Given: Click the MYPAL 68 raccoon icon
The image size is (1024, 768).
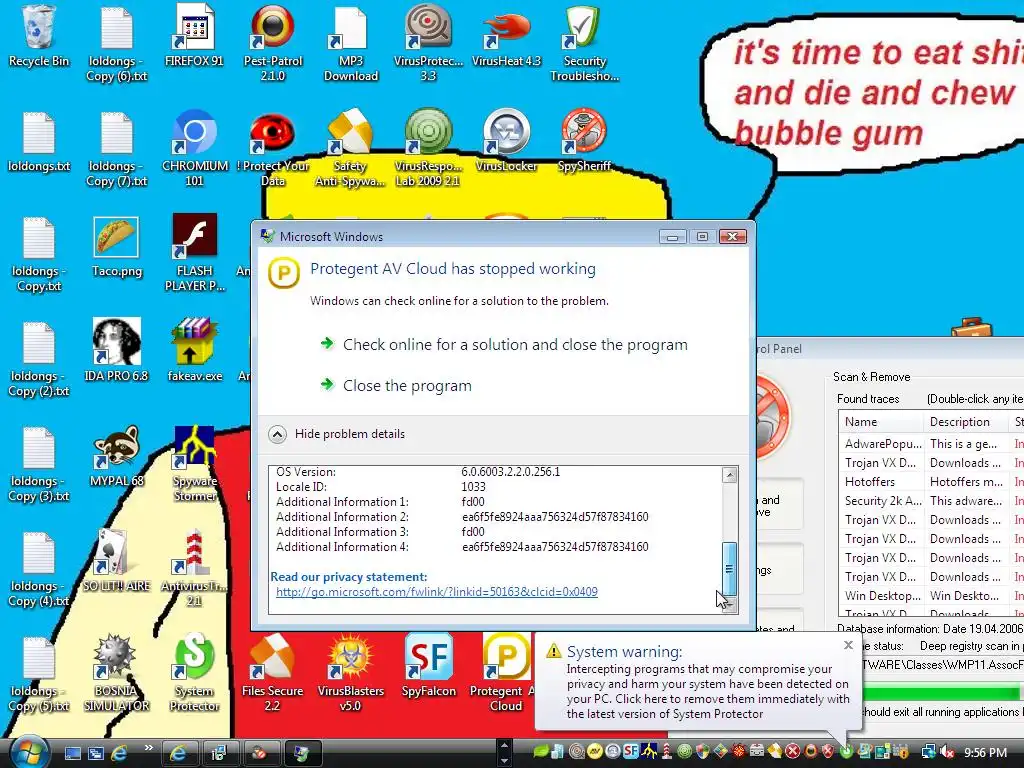Looking at the screenshot, I should coord(116,456).
